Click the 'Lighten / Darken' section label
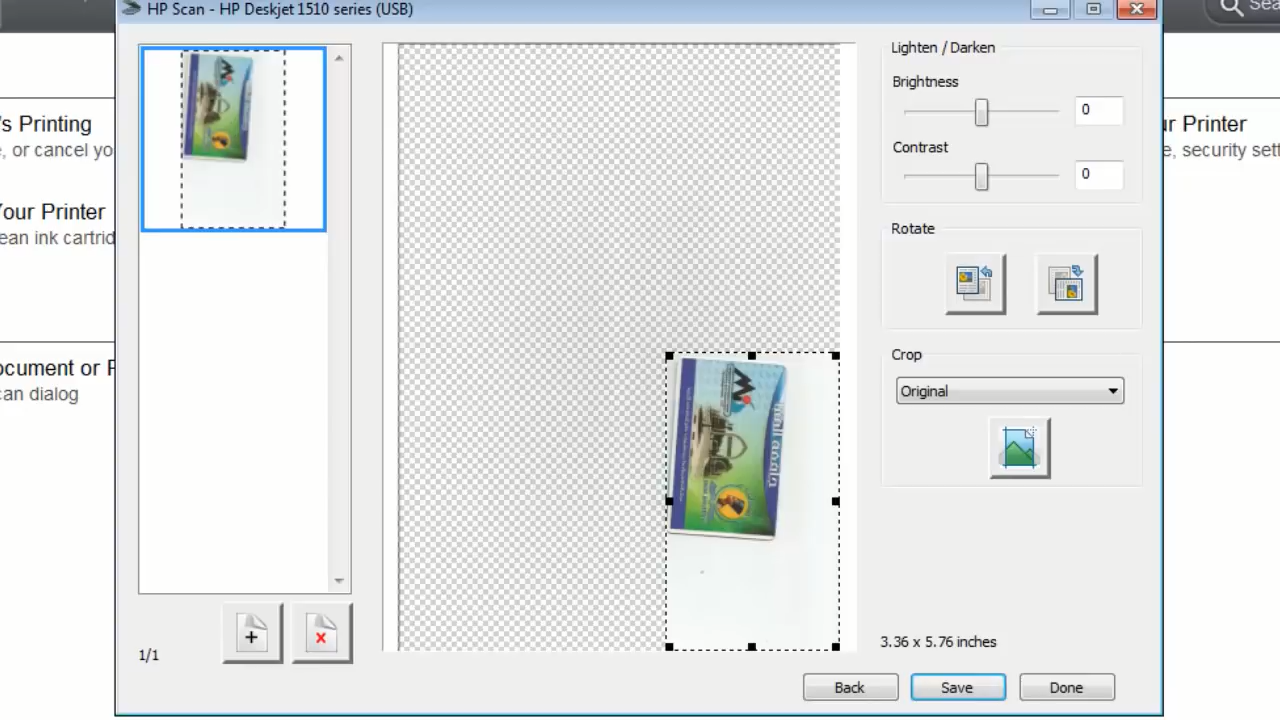The width and height of the screenshot is (1280, 720). tap(943, 47)
